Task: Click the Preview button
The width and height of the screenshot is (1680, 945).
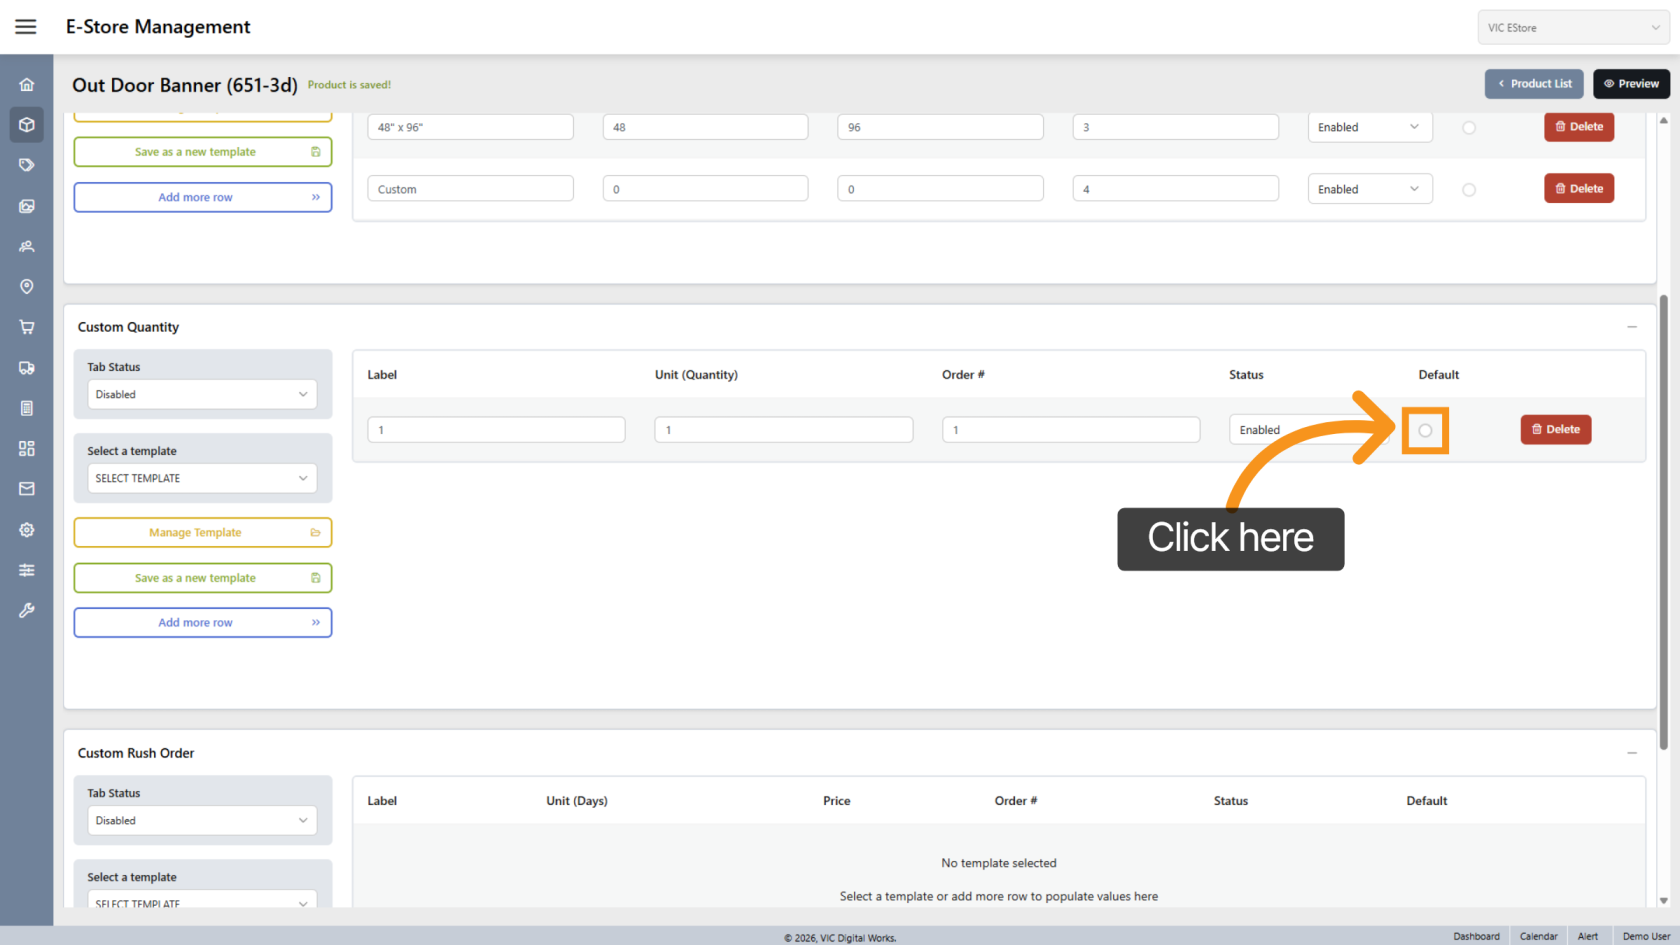Action: click(x=1631, y=84)
